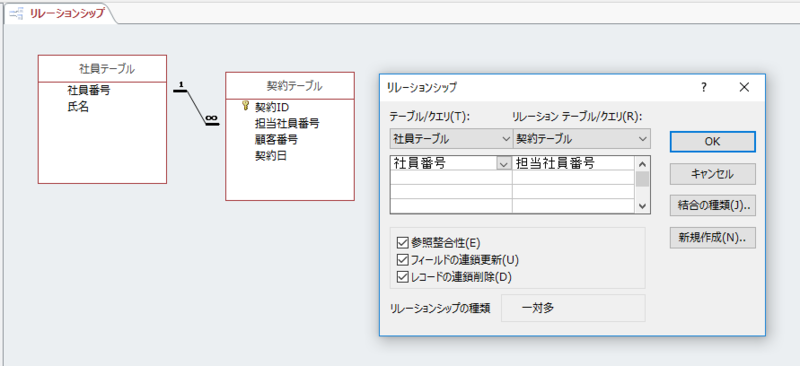Click the key icon beside 契約ID
The image size is (800, 366).
244,107
